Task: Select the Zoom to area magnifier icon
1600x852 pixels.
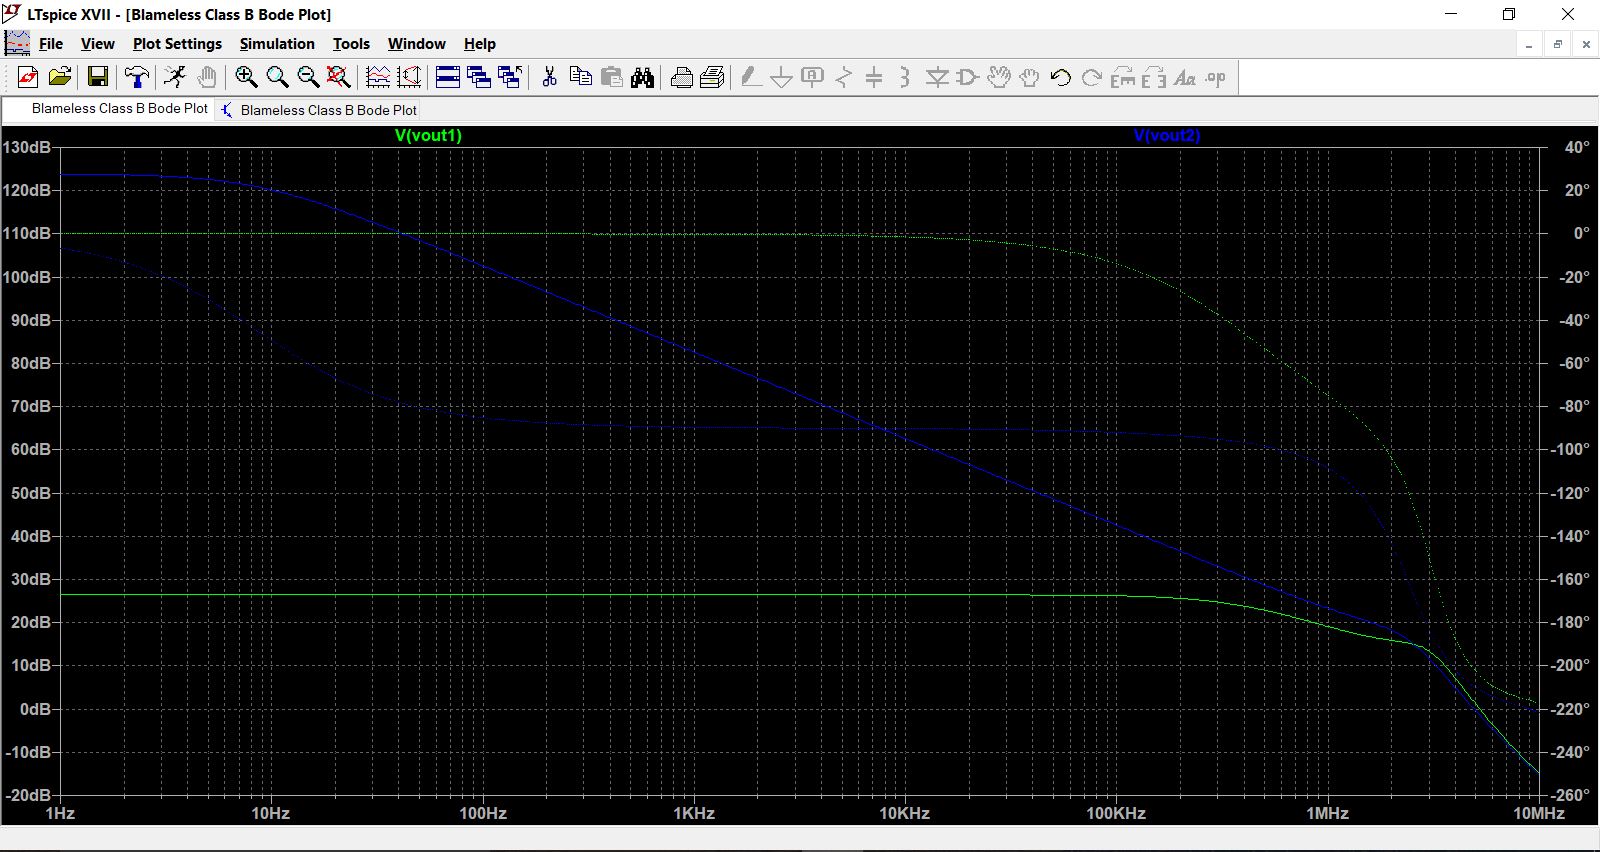Action: tap(277, 77)
